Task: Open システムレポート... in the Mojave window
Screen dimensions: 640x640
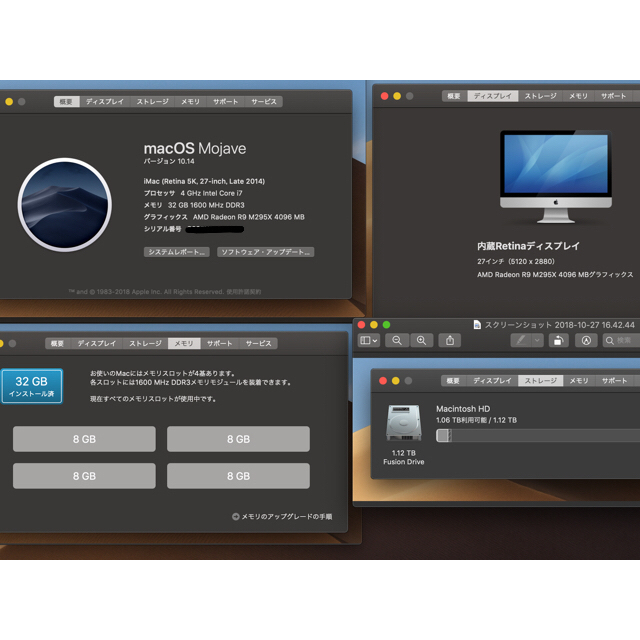Action: pos(177,252)
